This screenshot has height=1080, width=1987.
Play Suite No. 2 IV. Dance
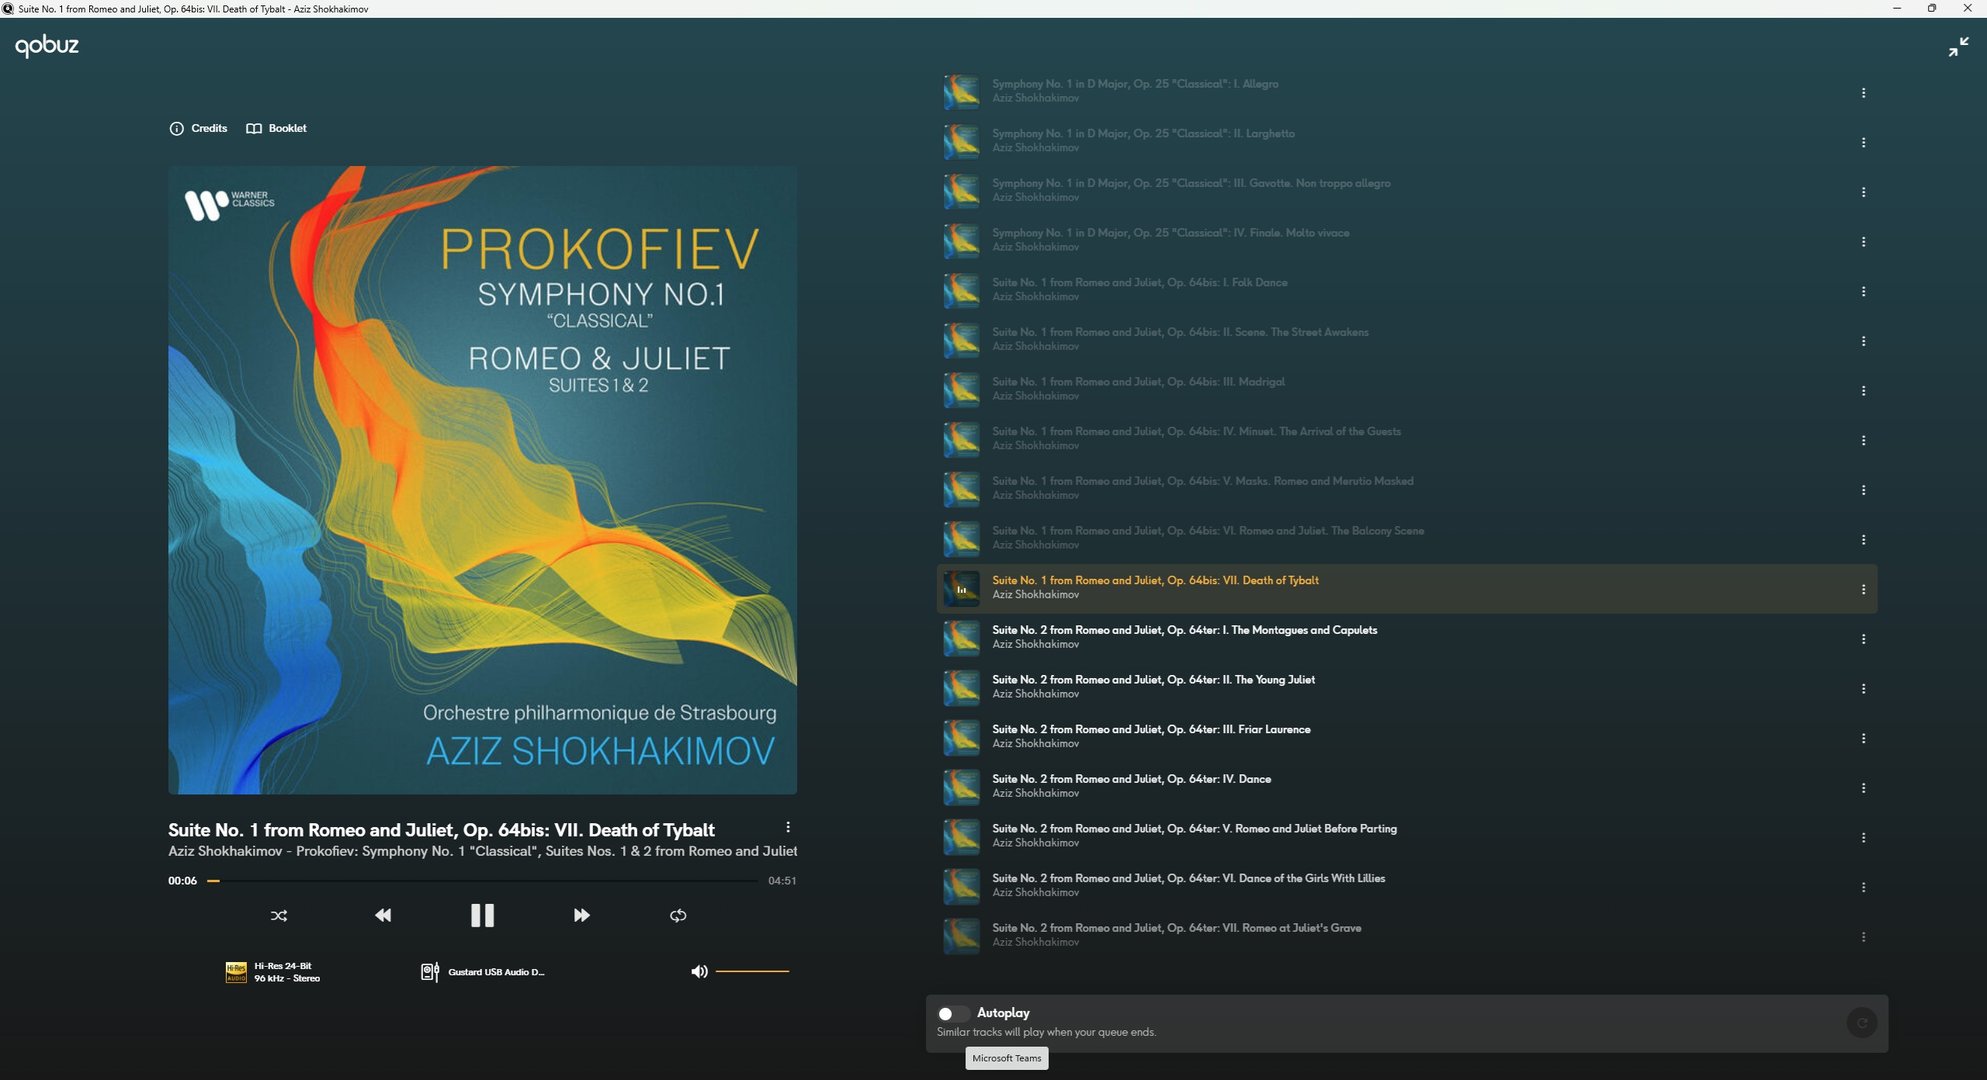tap(1407, 786)
